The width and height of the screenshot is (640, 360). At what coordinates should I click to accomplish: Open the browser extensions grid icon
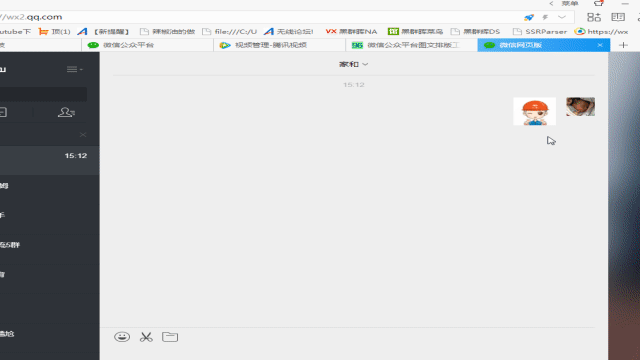(x=594, y=17)
